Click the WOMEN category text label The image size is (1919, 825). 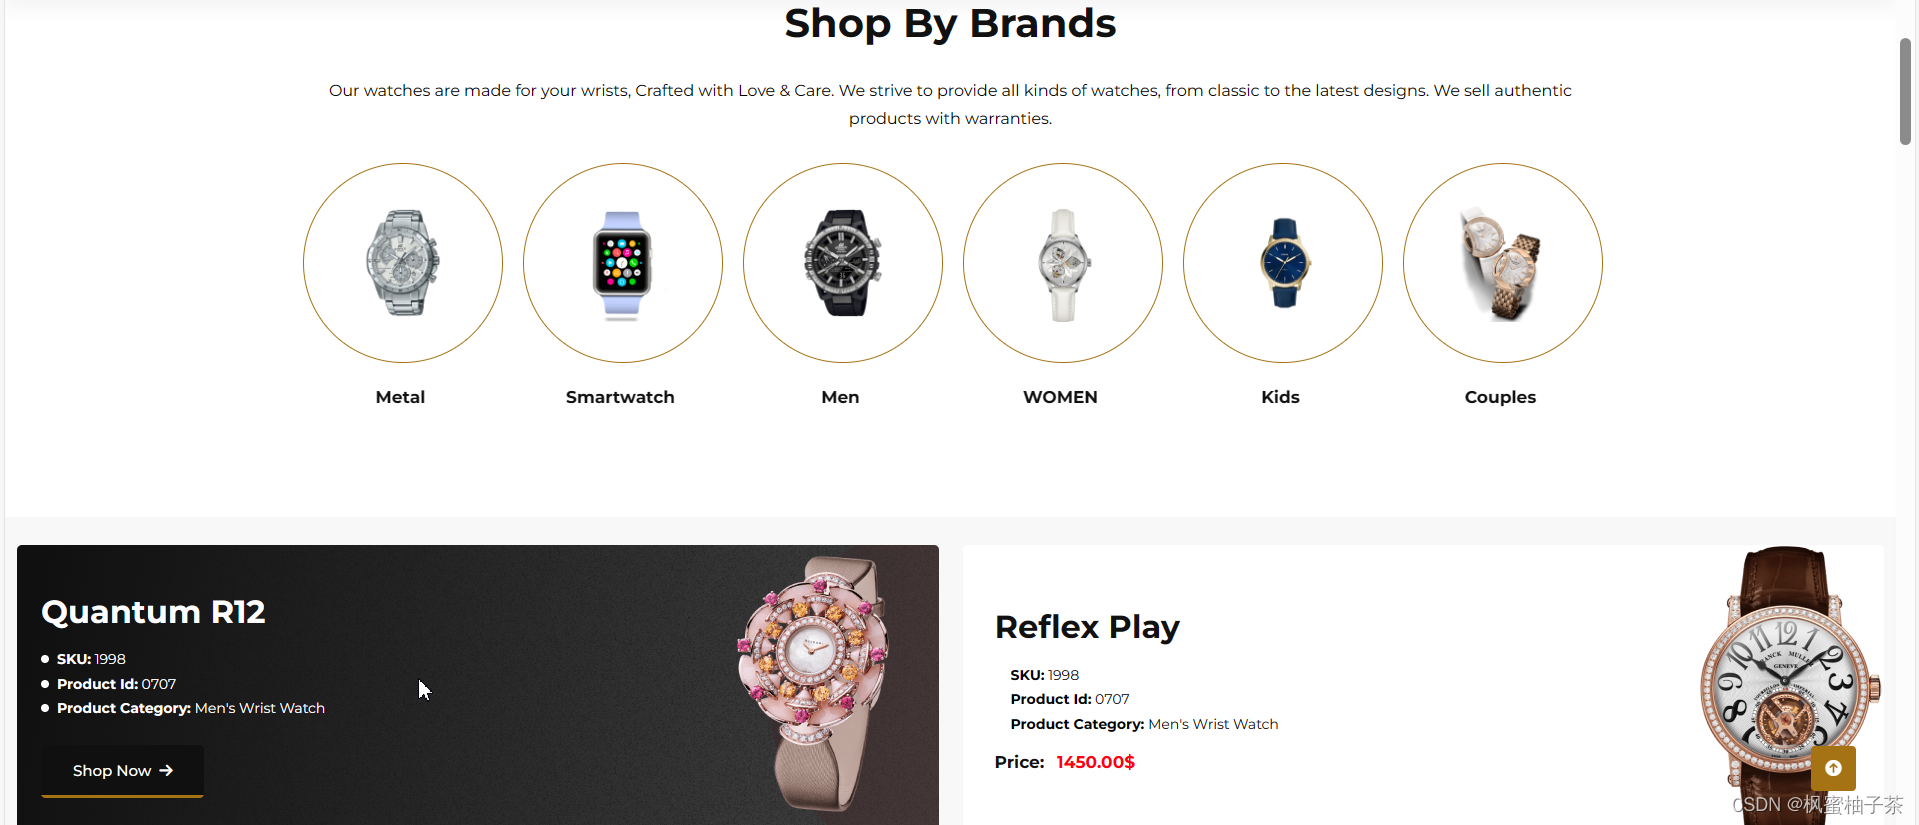tap(1060, 397)
